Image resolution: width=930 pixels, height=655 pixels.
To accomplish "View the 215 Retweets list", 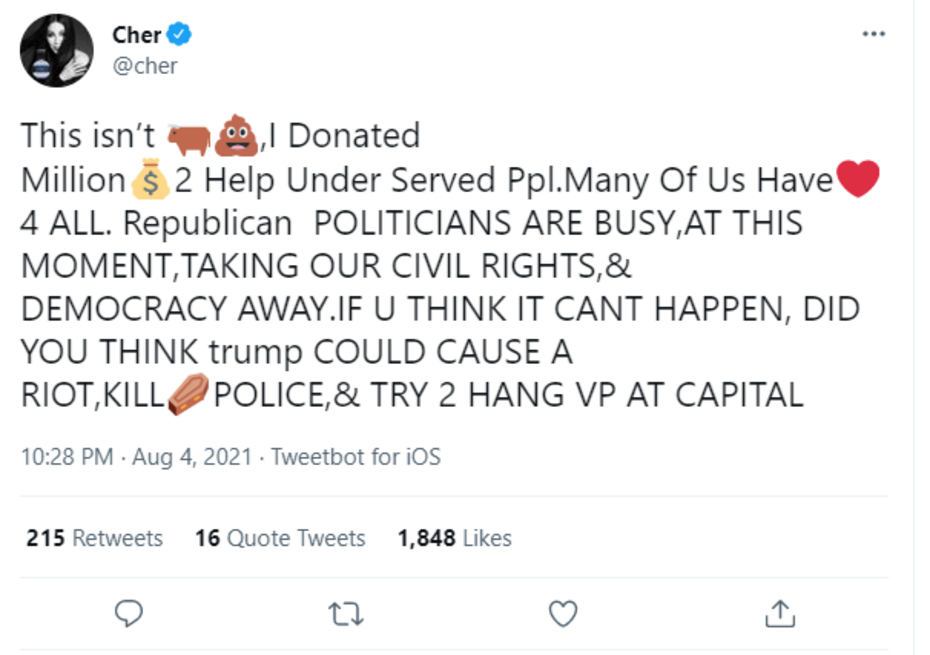I will point(94,538).
